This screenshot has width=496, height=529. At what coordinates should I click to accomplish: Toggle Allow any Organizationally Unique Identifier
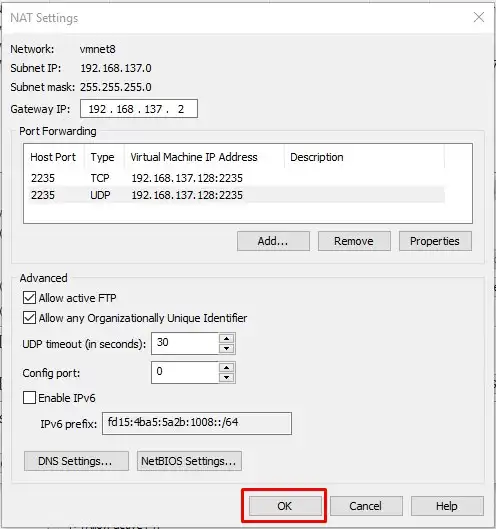(x=29, y=318)
